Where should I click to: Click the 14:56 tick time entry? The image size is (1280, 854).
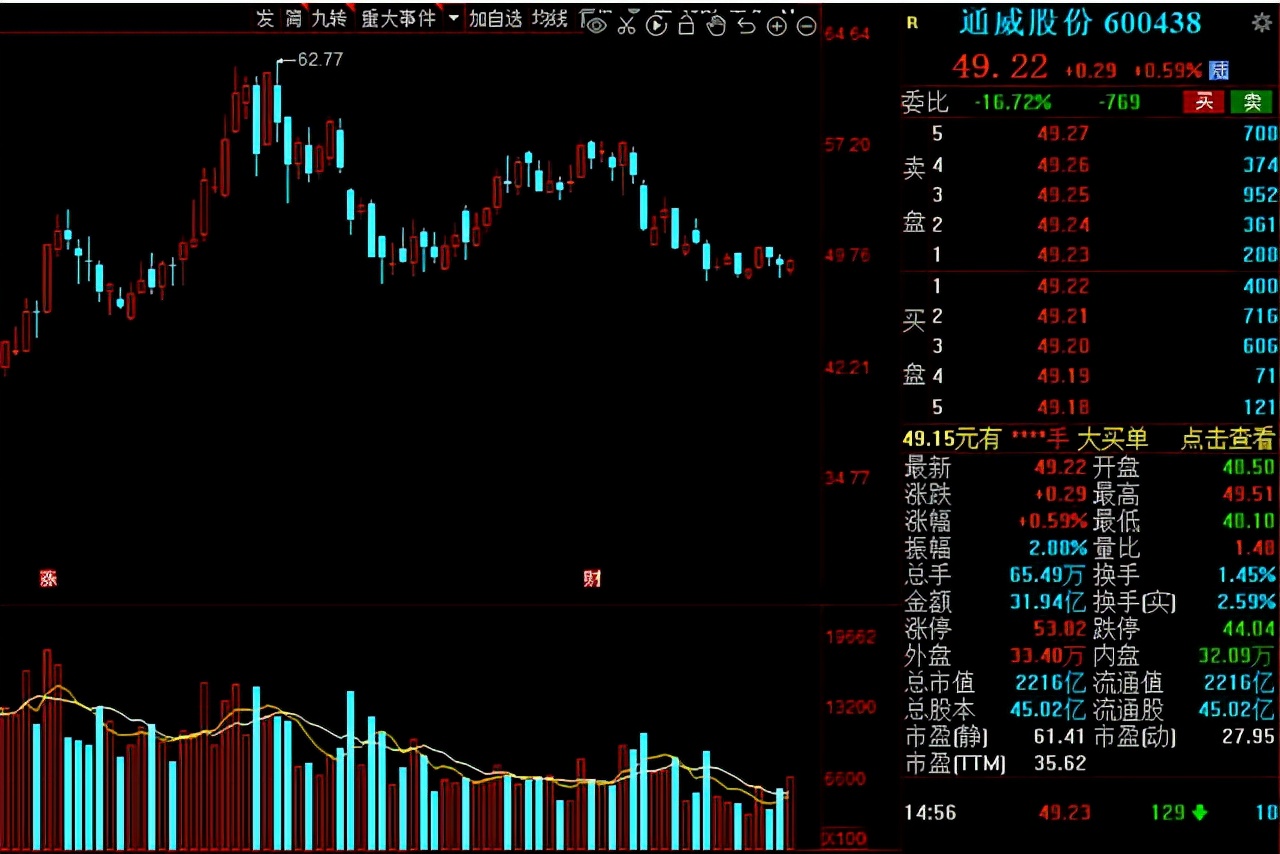(930, 813)
